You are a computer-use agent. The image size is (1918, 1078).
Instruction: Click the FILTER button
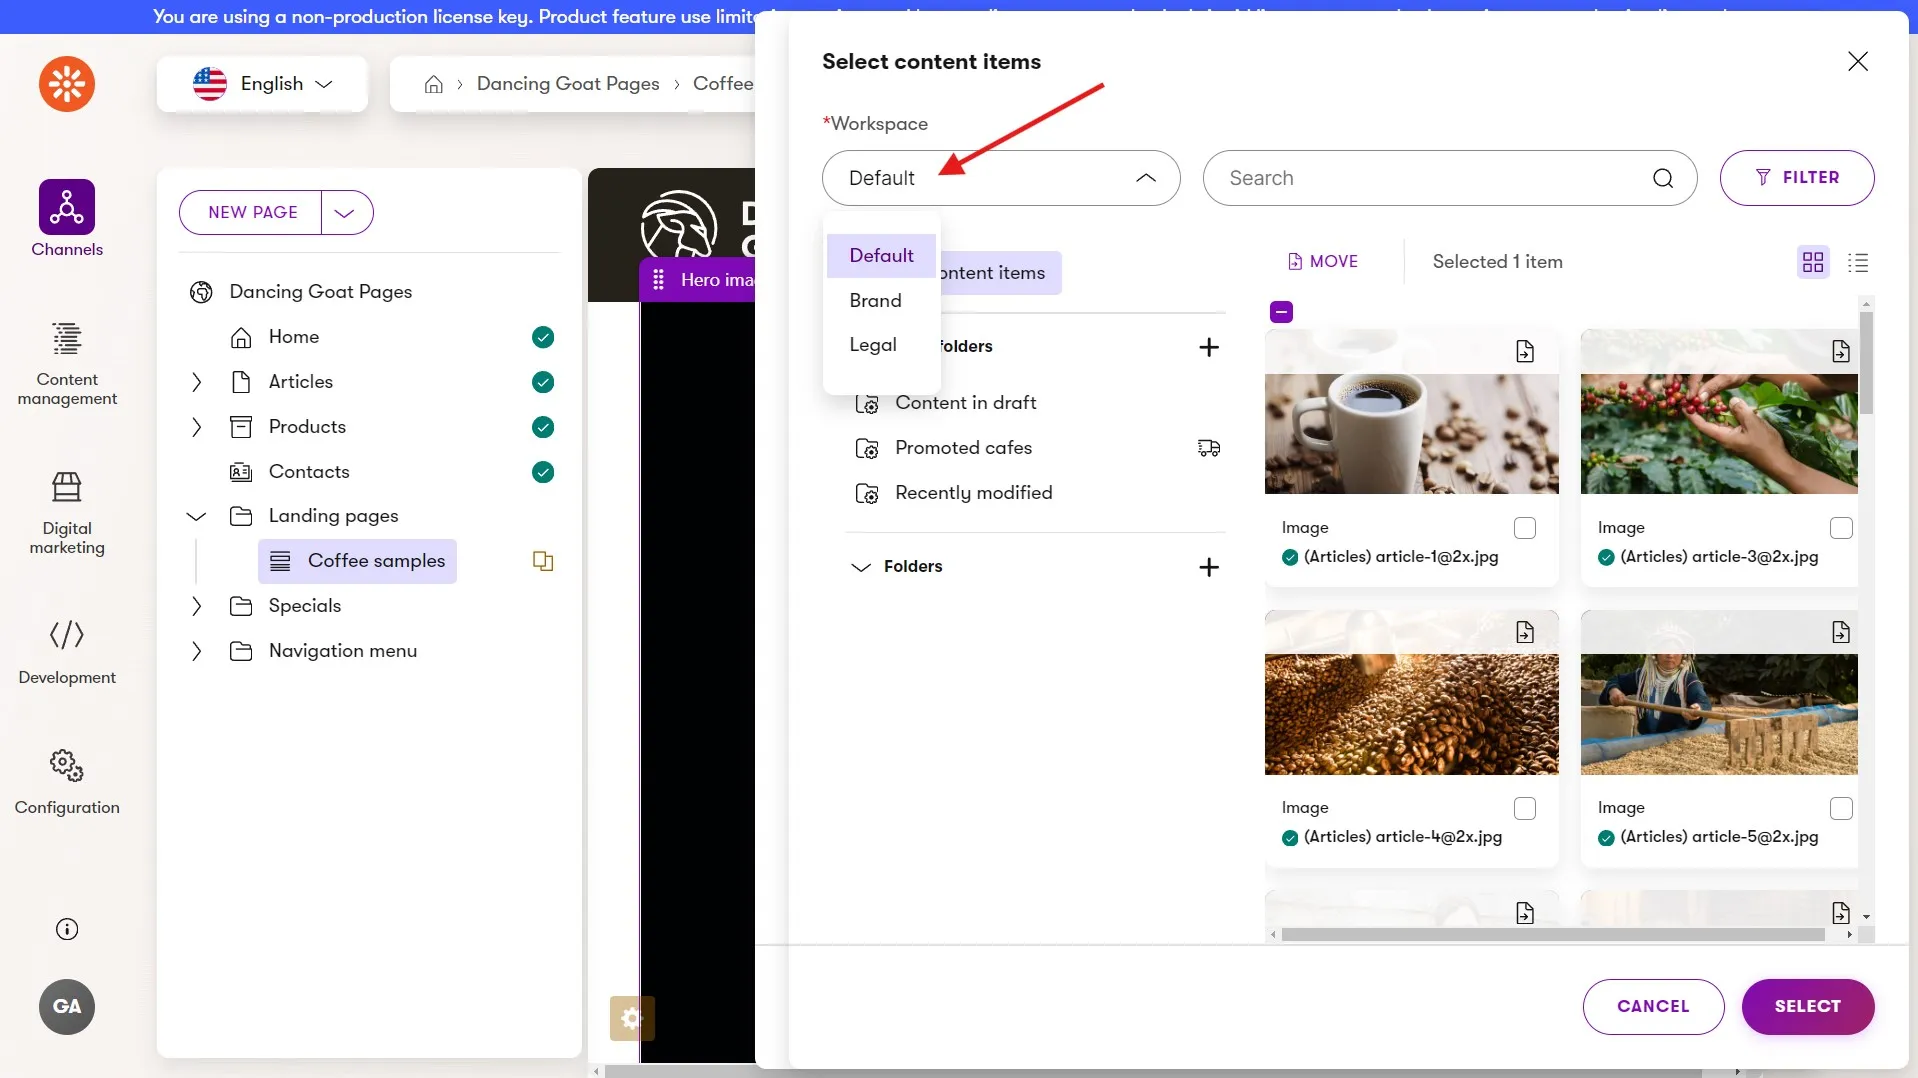click(x=1797, y=178)
